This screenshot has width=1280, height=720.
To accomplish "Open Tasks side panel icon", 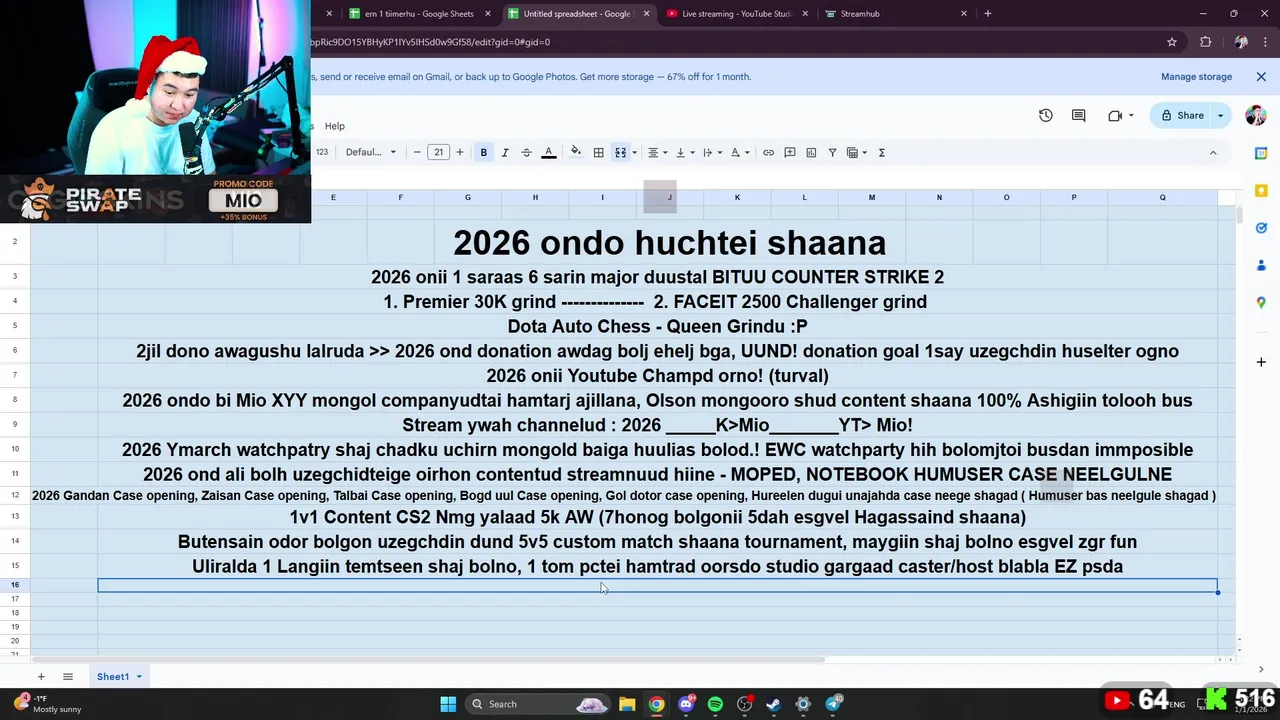I will (x=1261, y=228).
